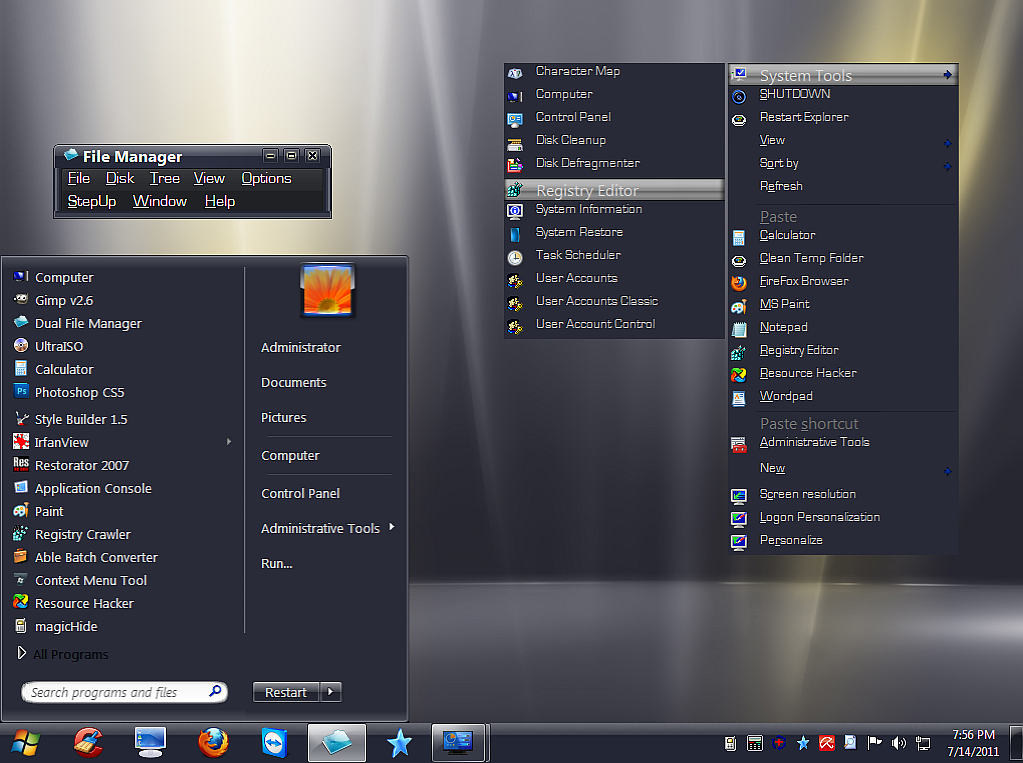Open Resource Hacker in Start menu list
The image size is (1023, 763).
pyautogui.click(x=84, y=604)
